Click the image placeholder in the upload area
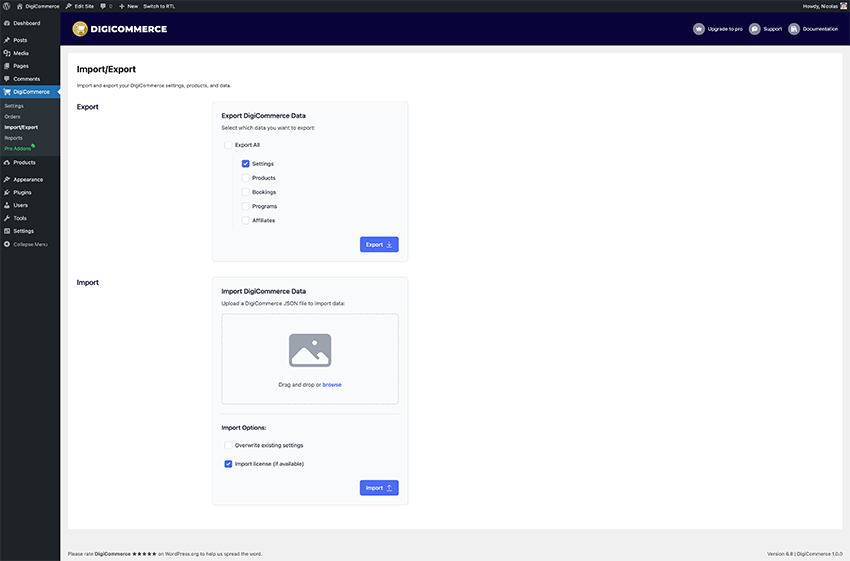850x561 pixels. (310, 350)
